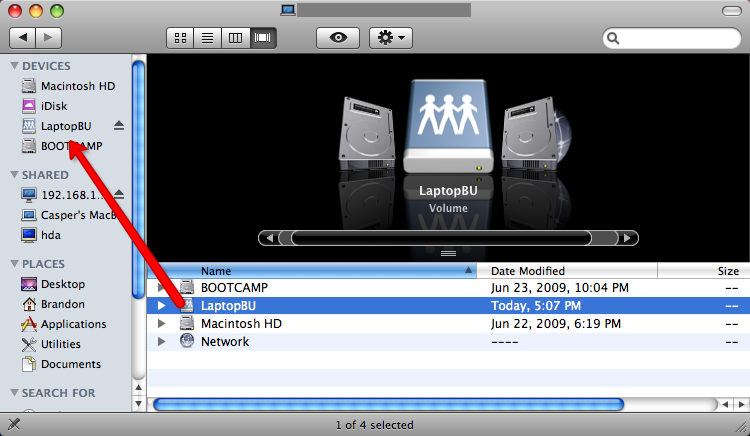Click 'Jun 22, 2009, 6:19 PM' date cell
This screenshot has height=436, width=750.
[x=556, y=324]
